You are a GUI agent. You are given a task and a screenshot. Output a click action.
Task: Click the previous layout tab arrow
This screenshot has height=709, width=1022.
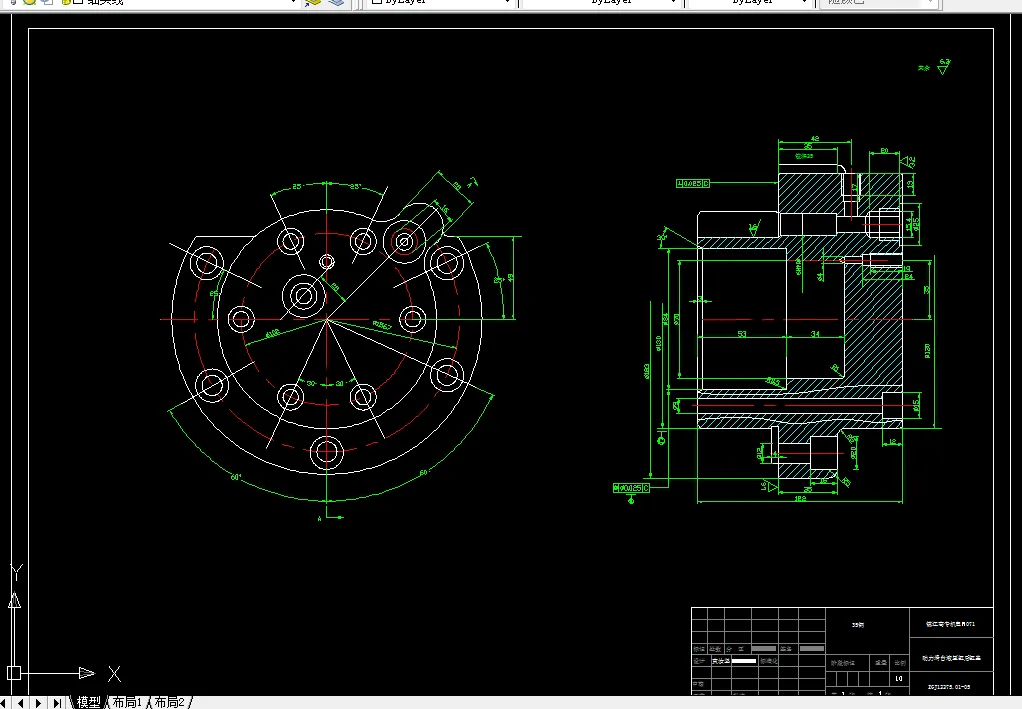click(x=21, y=702)
